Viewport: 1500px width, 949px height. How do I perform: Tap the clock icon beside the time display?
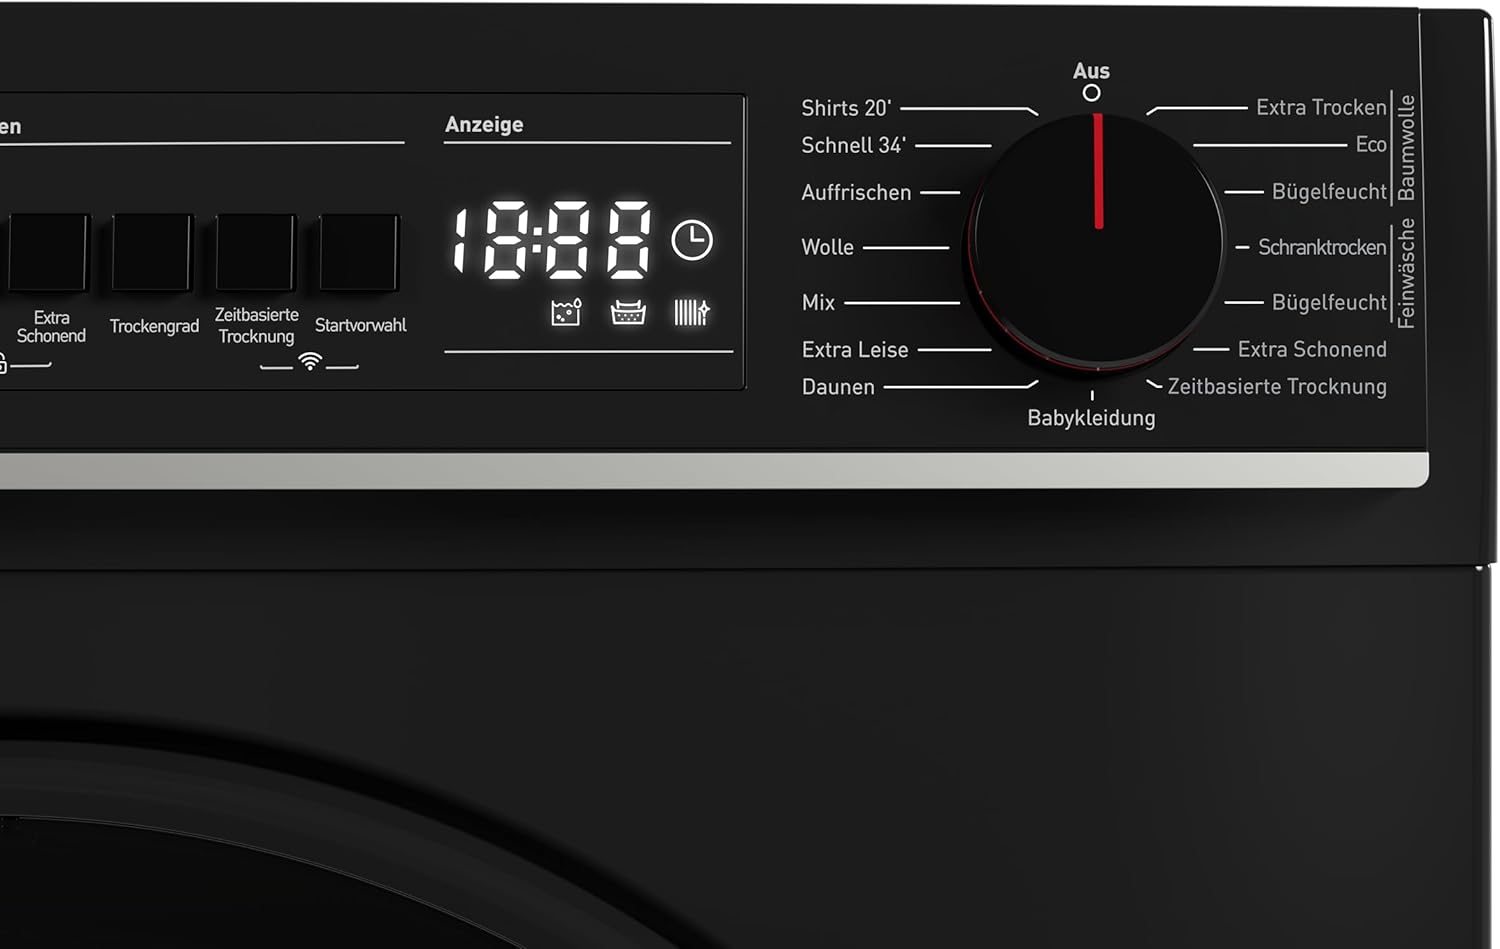click(692, 240)
